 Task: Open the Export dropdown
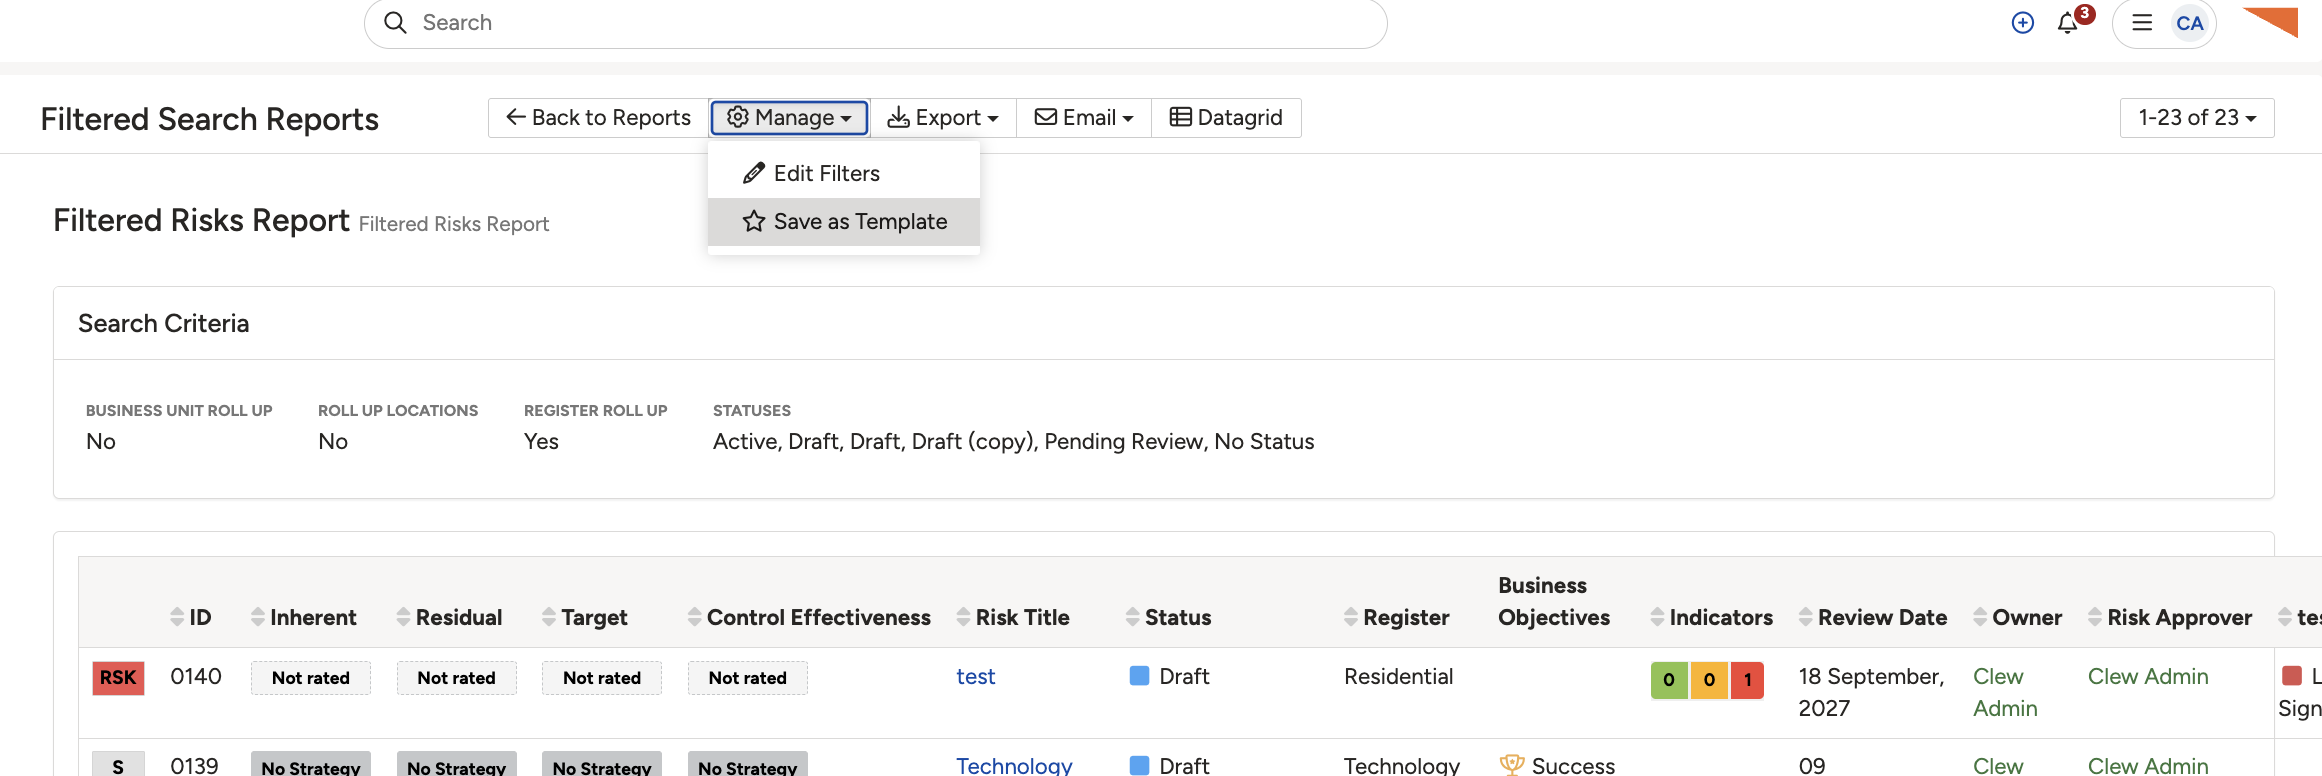click(x=943, y=117)
